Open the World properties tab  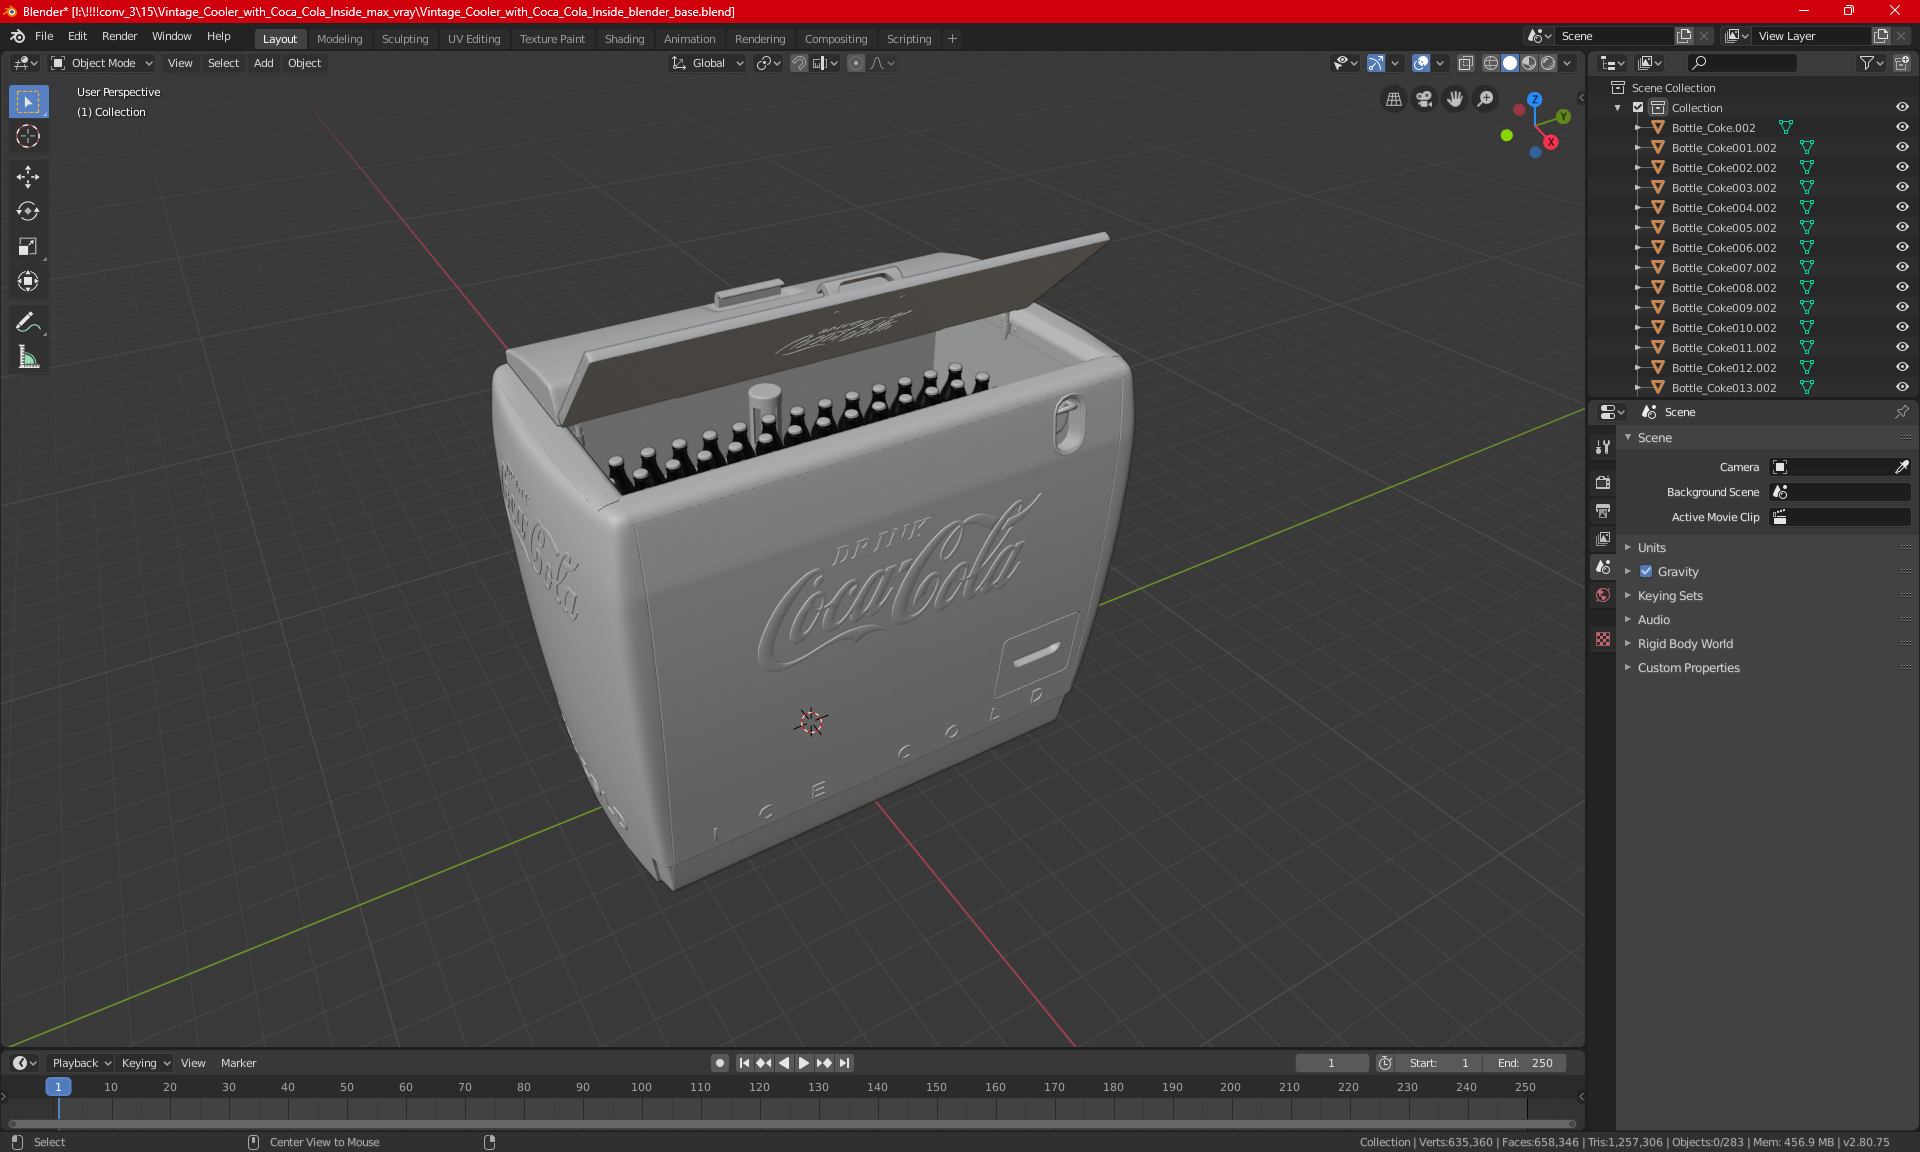coord(1603,595)
